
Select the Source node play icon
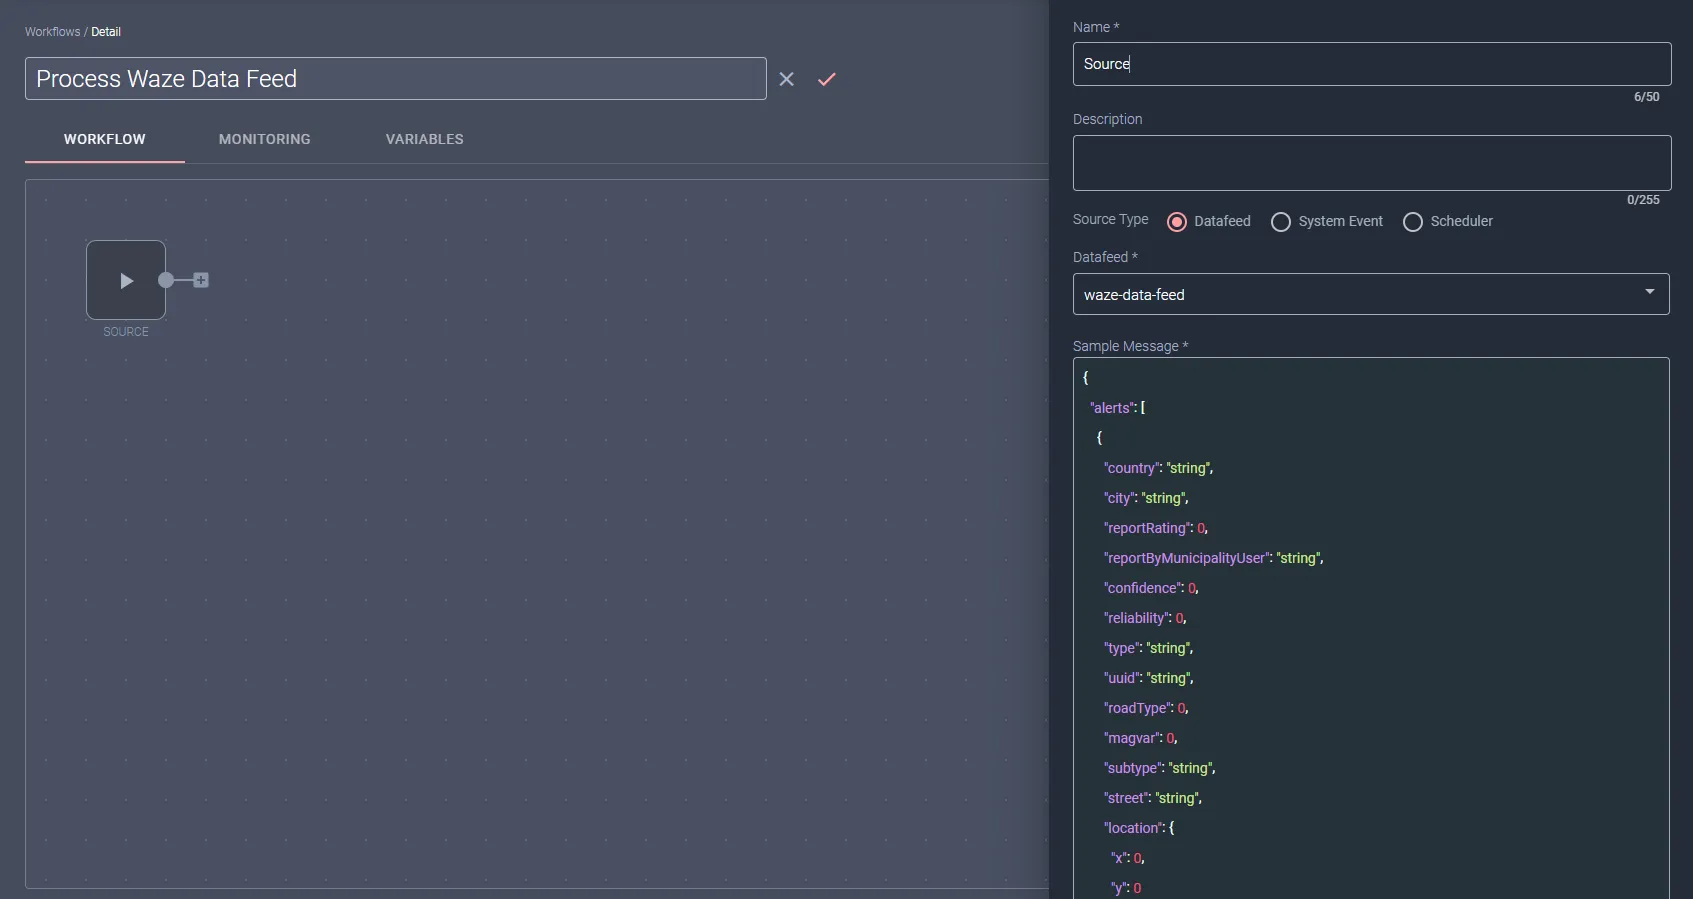126,281
